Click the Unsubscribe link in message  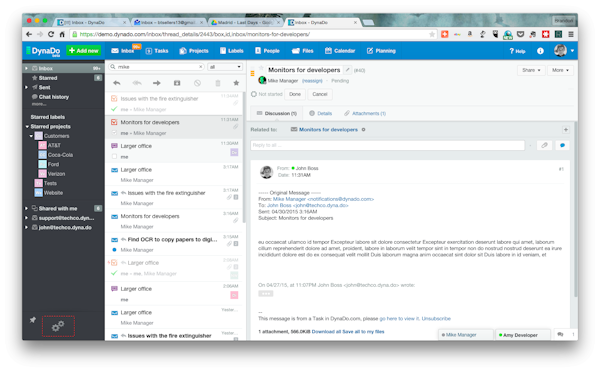(436, 318)
